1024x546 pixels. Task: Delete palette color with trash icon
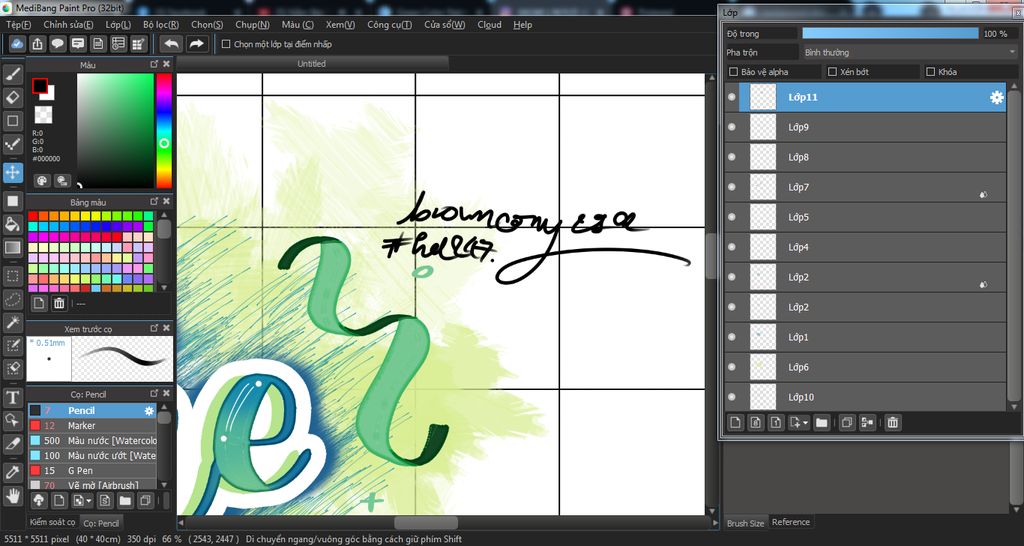(x=59, y=303)
